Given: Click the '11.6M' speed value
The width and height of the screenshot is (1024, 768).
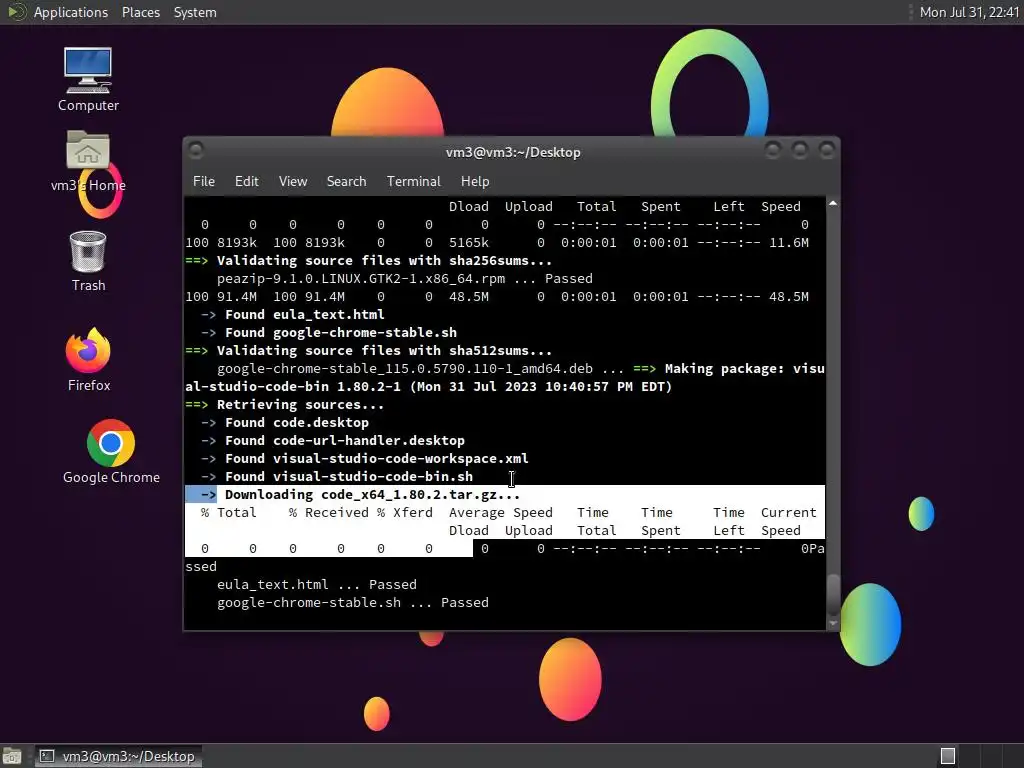Looking at the screenshot, I should (x=788, y=243).
